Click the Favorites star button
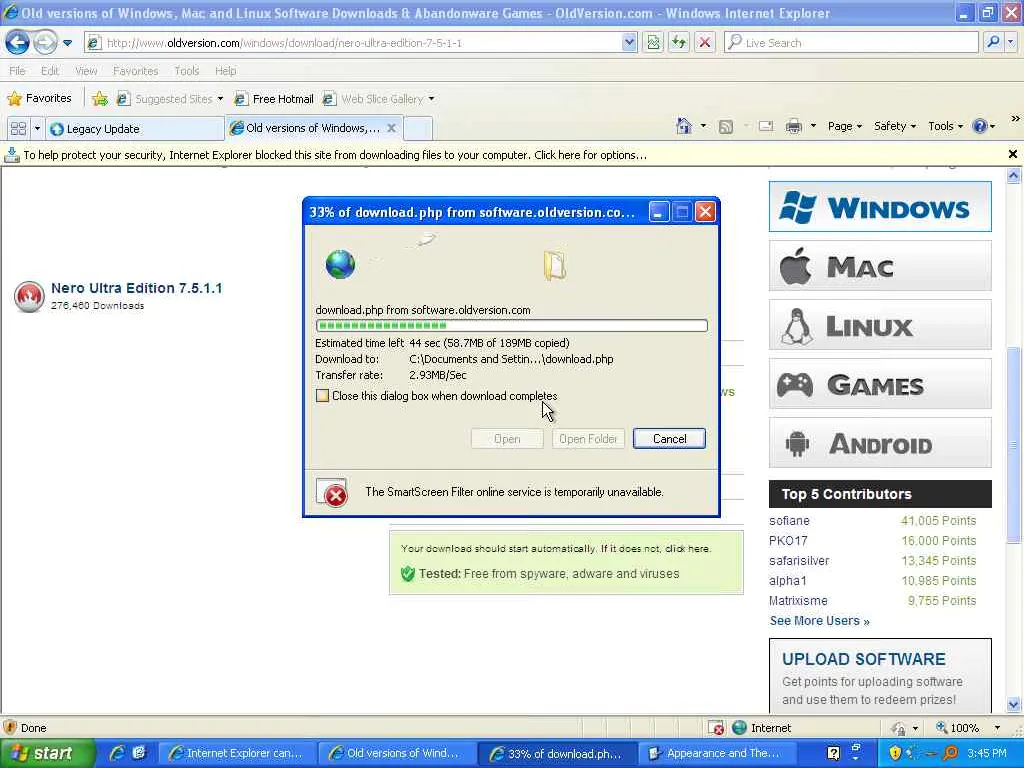Image resolution: width=1024 pixels, height=768 pixels. (39, 99)
